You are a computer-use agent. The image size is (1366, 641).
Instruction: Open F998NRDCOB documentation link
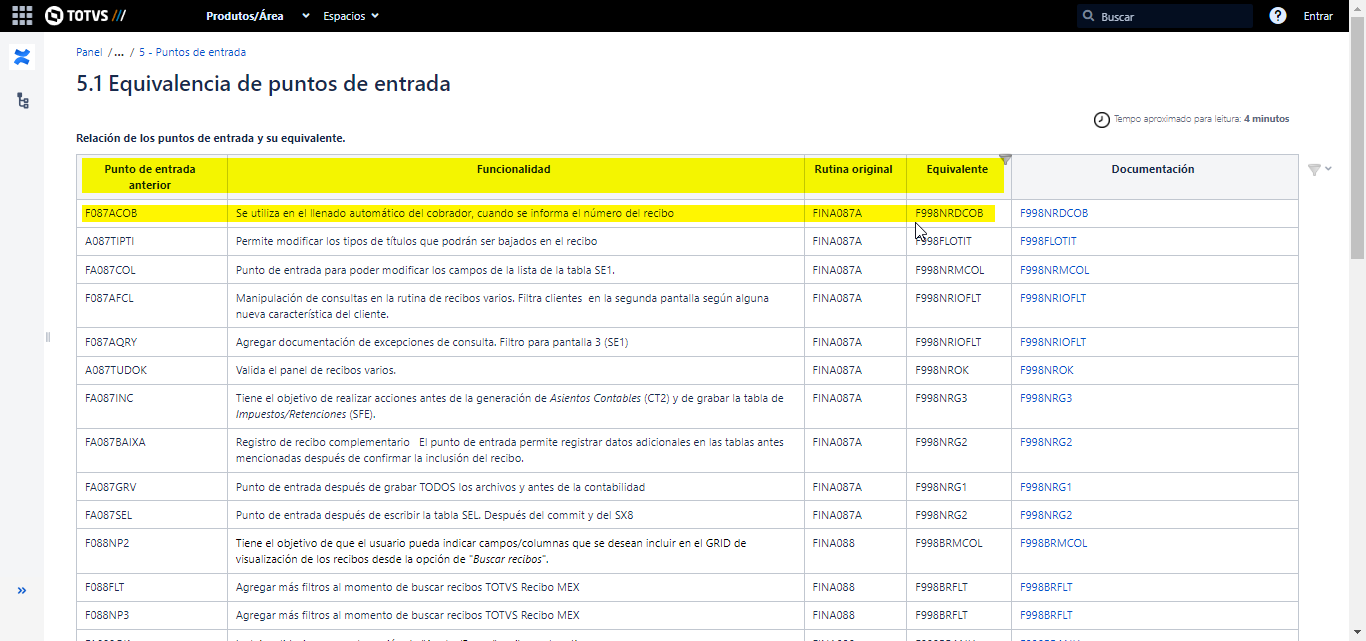1053,213
